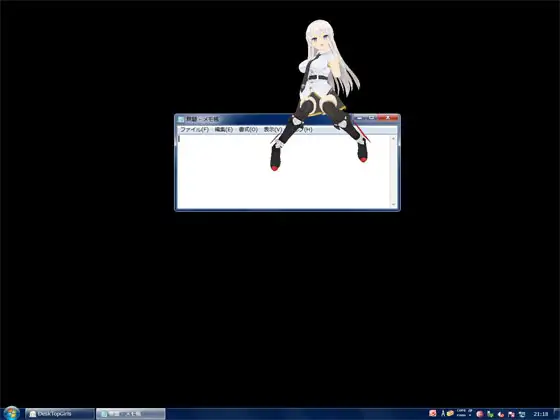560x420 pixels.
Task: Click the IME pen tray icon
Action: [443, 413]
